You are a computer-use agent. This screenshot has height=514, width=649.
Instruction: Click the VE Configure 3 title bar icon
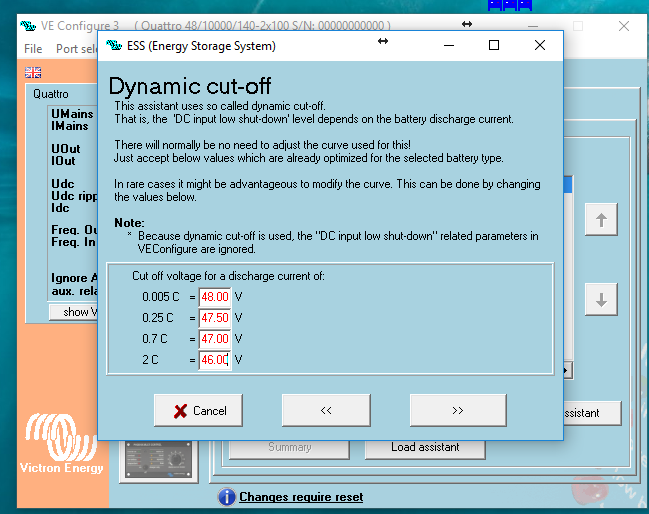tap(28, 26)
